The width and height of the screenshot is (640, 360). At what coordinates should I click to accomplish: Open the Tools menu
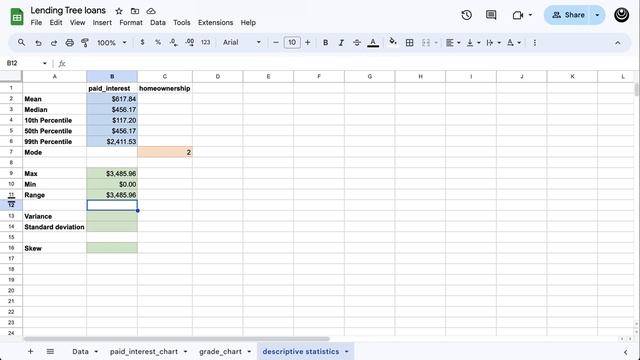click(x=182, y=23)
